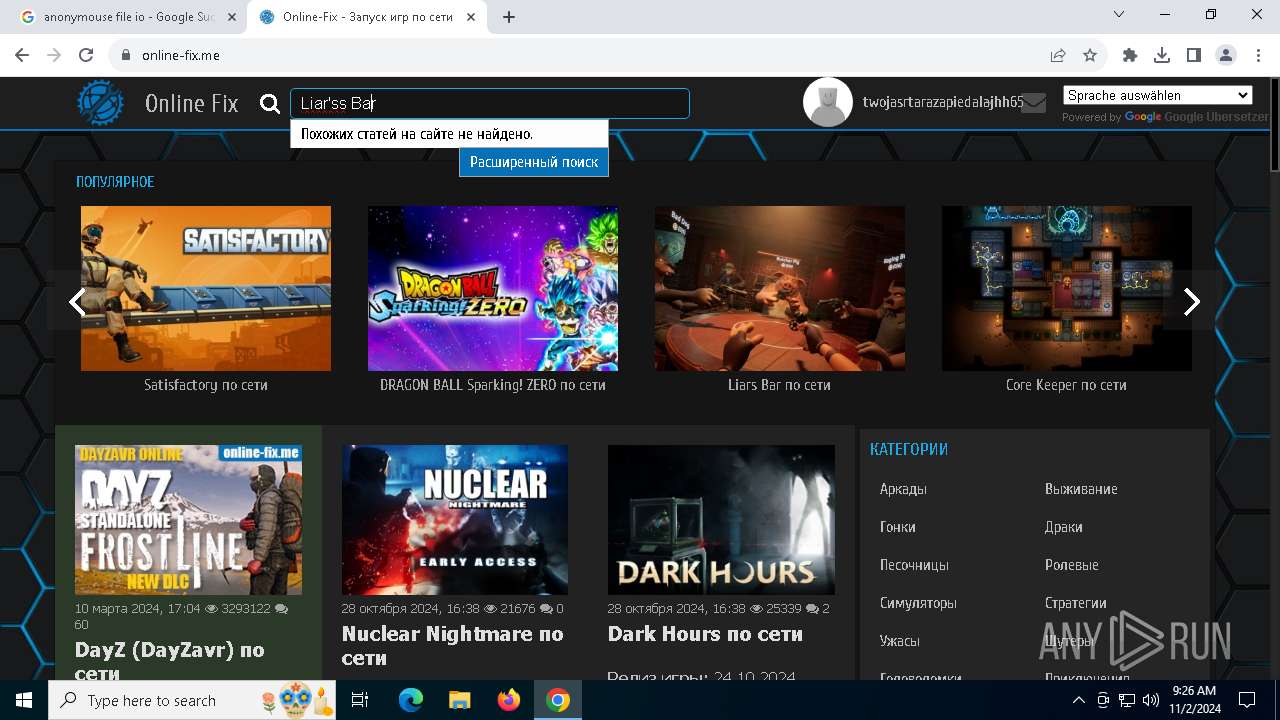Open Chrome three-dot menu
The image size is (1280, 720).
[x=1258, y=55]
